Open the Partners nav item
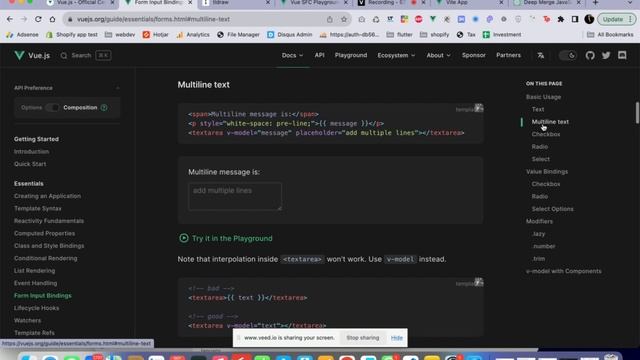The height and width of the screenshot is (360, 640). pos(508,55)
